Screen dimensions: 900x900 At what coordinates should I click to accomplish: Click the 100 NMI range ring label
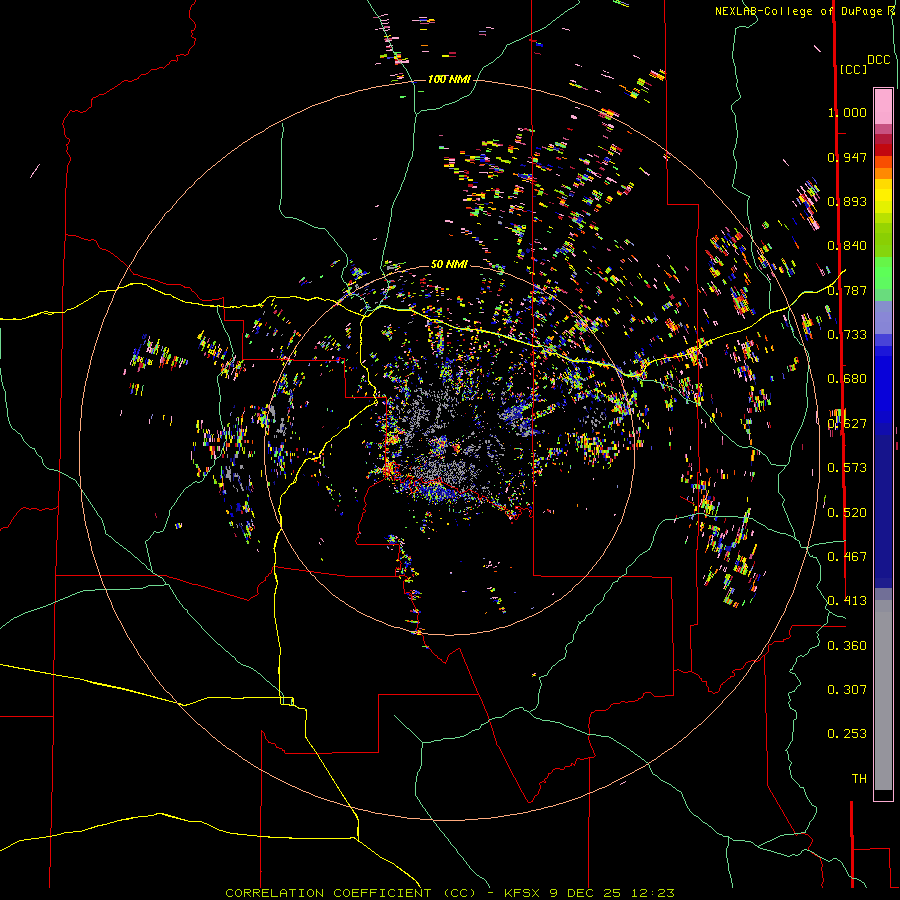[449, 79]
